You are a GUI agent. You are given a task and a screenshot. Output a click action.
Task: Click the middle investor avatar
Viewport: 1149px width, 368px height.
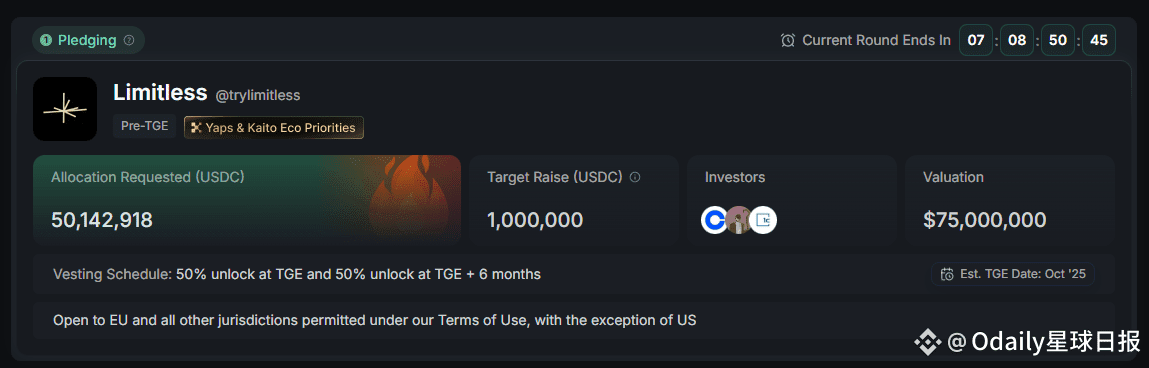click(739, 220)
